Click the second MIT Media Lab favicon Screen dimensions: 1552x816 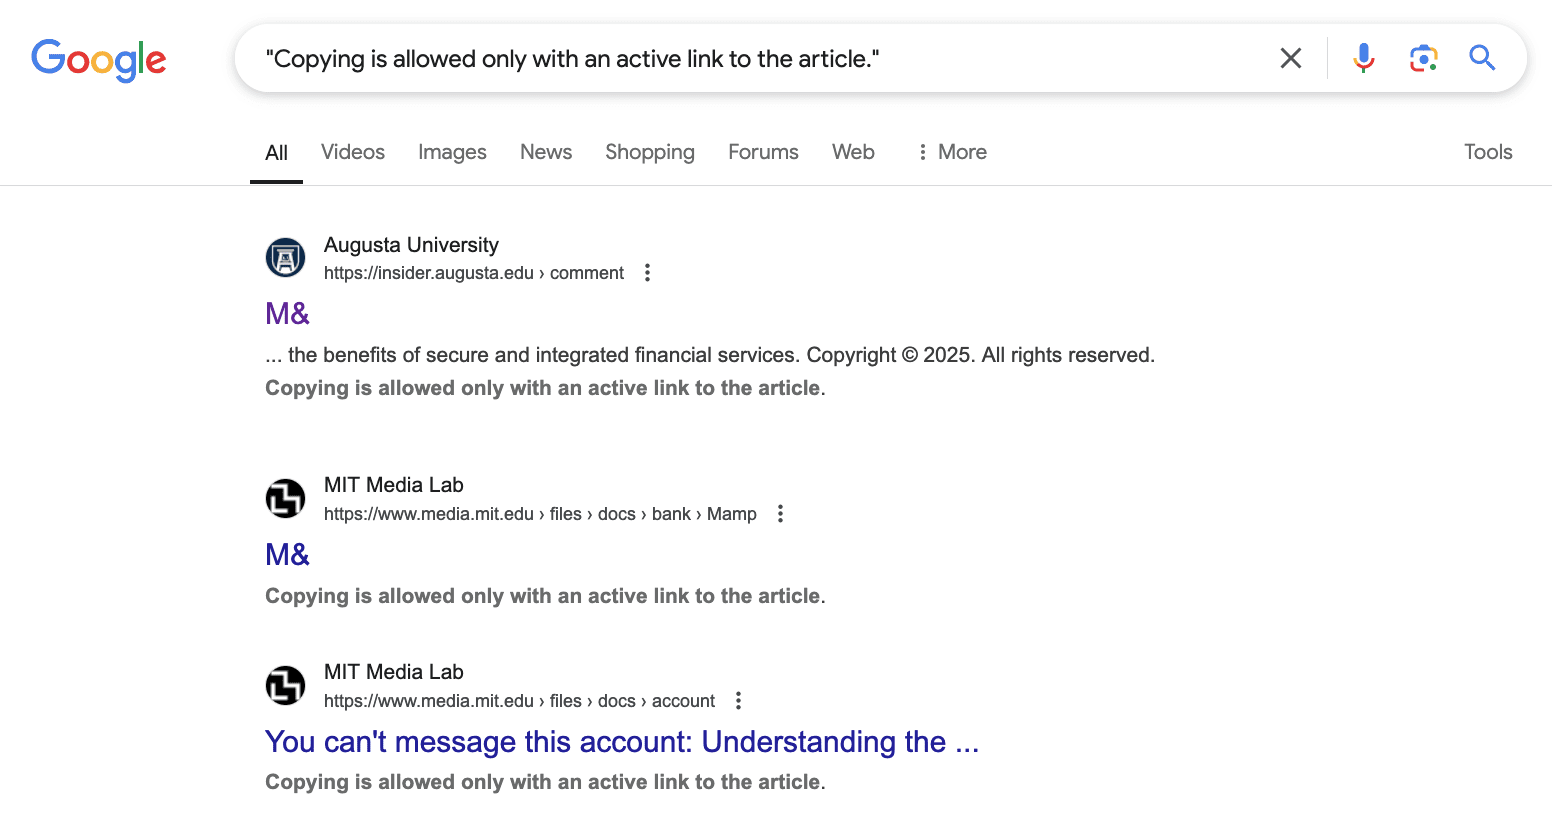pos(285,685)
